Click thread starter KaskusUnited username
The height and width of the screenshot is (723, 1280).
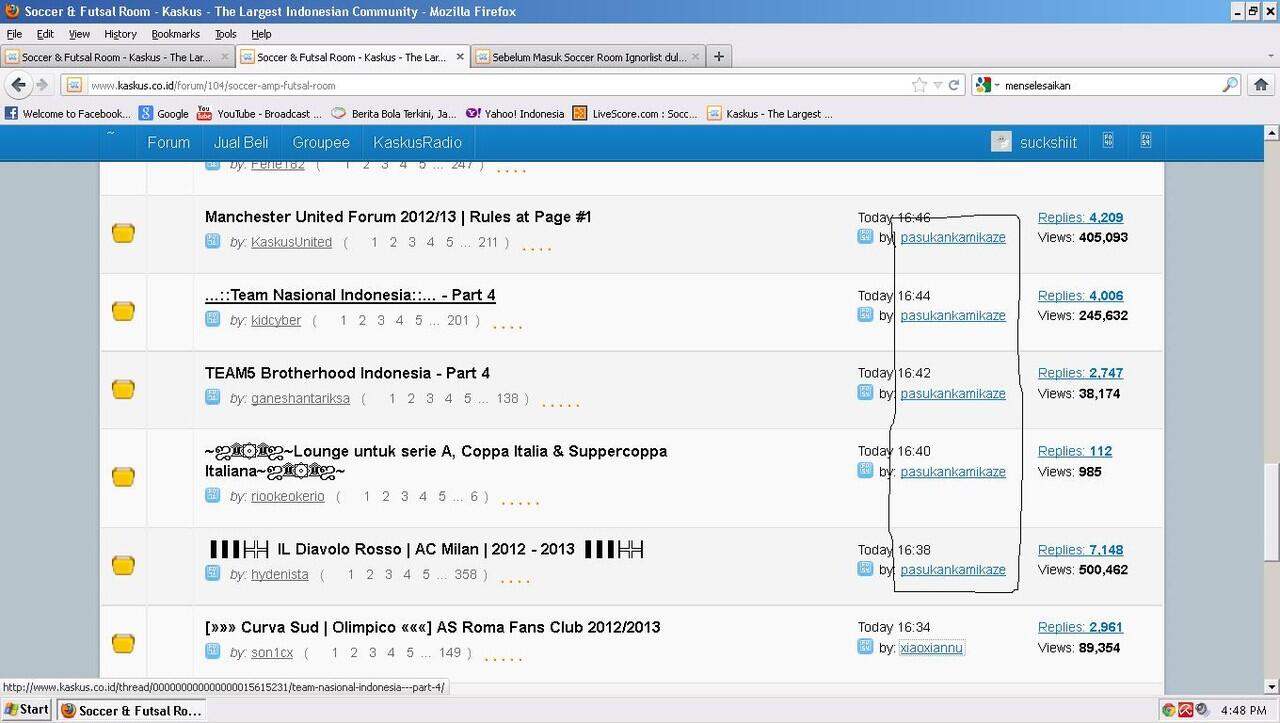[x=291, y=242]
